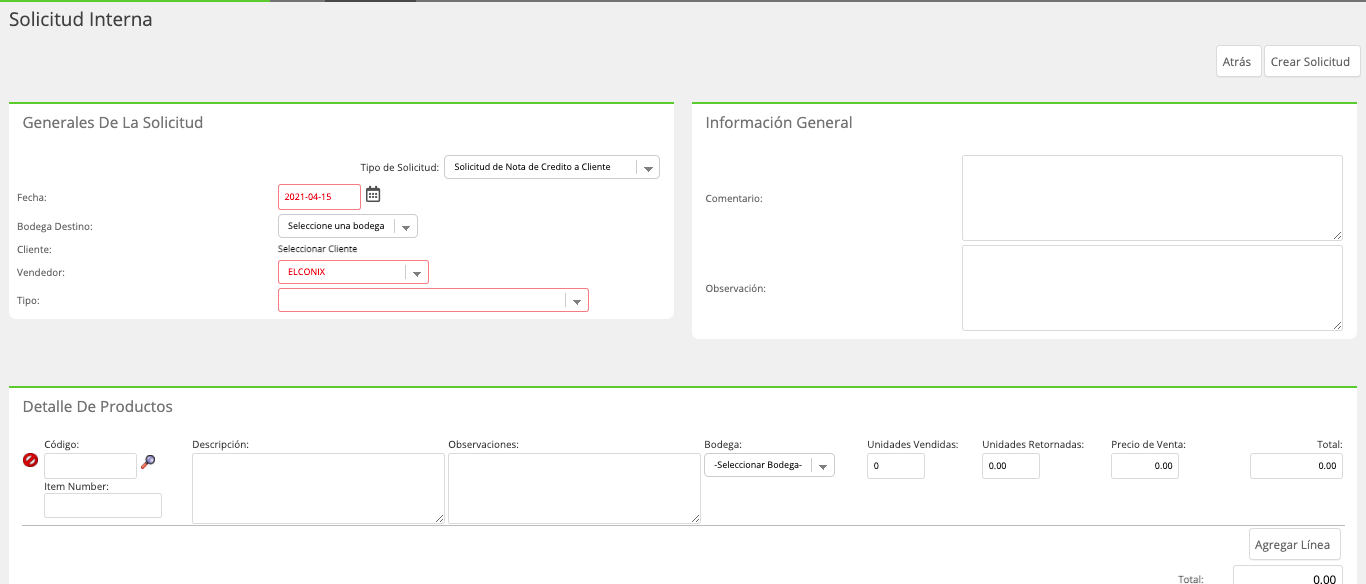
Task: Open the Vendedor dropdown showing ELCONIX
Action: pos(353,272)
